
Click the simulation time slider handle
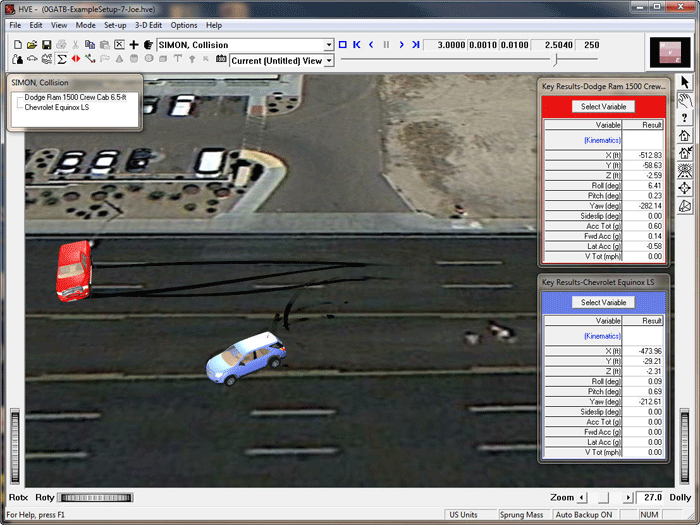click(556, 60)
